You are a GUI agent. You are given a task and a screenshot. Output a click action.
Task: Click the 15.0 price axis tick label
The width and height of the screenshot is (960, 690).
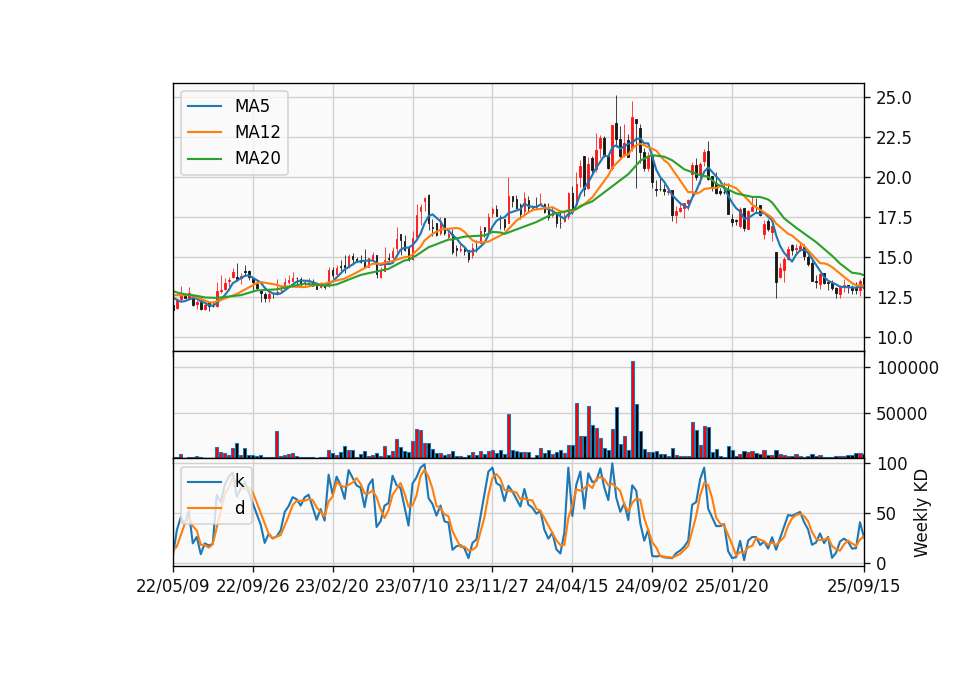coord(893,258)
